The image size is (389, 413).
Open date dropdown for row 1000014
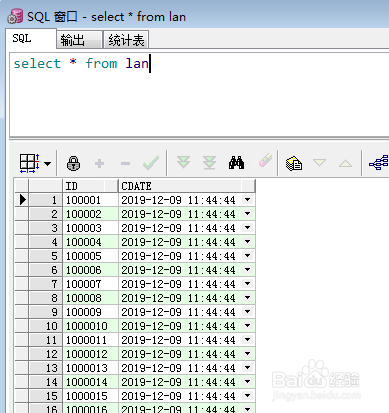[247, 382]
